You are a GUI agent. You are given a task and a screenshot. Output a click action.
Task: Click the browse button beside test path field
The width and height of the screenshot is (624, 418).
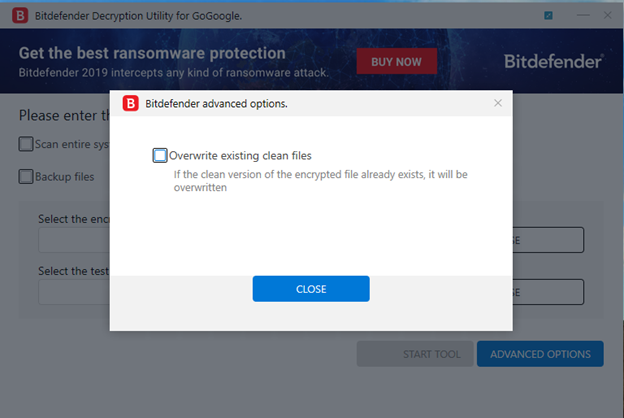pos(548,292)
